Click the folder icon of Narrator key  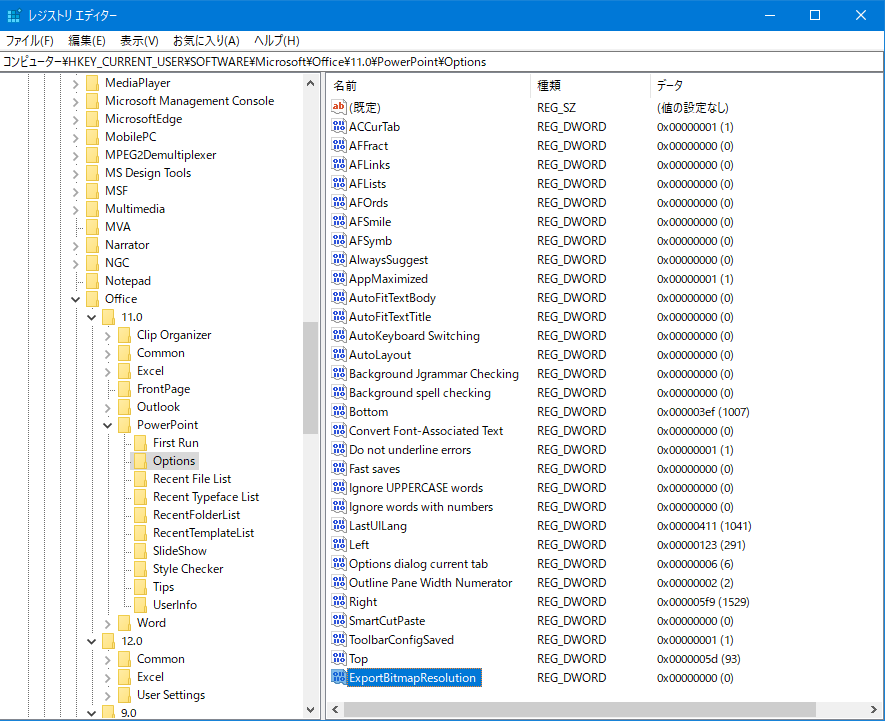point(93,245)
